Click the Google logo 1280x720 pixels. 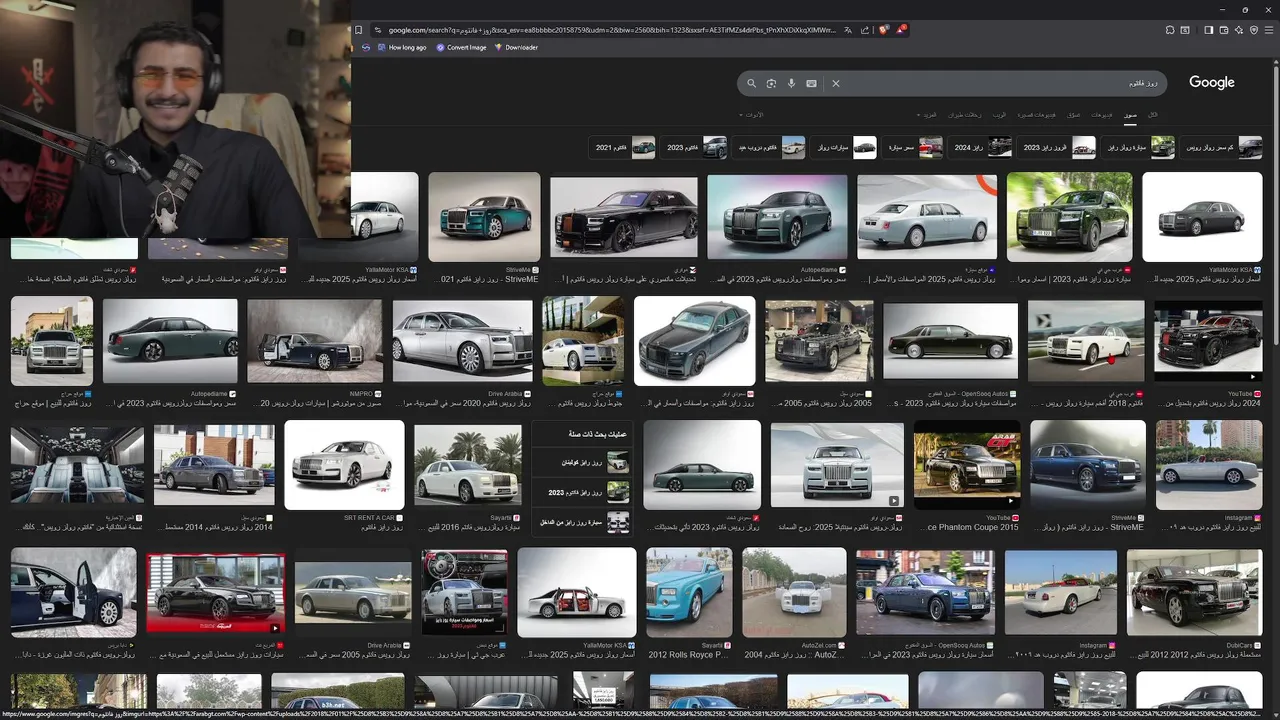pyautogui.click(x=1211, y=83)
